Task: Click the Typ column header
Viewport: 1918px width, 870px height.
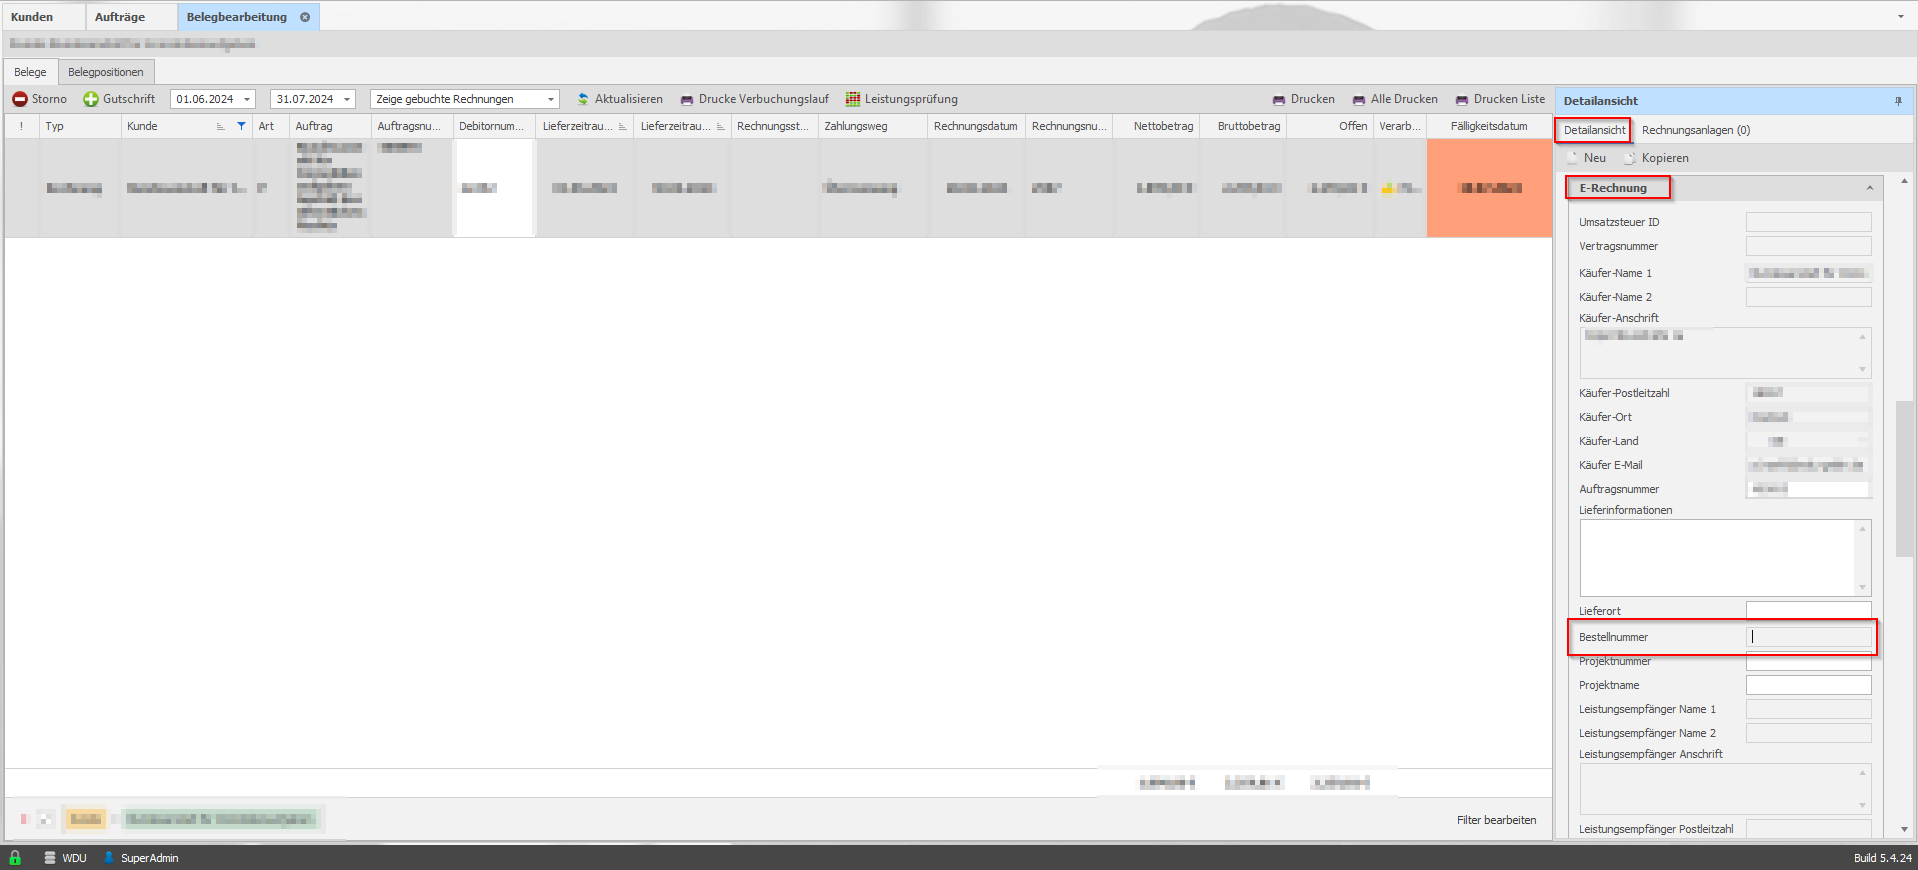Action: coord(80,126)
